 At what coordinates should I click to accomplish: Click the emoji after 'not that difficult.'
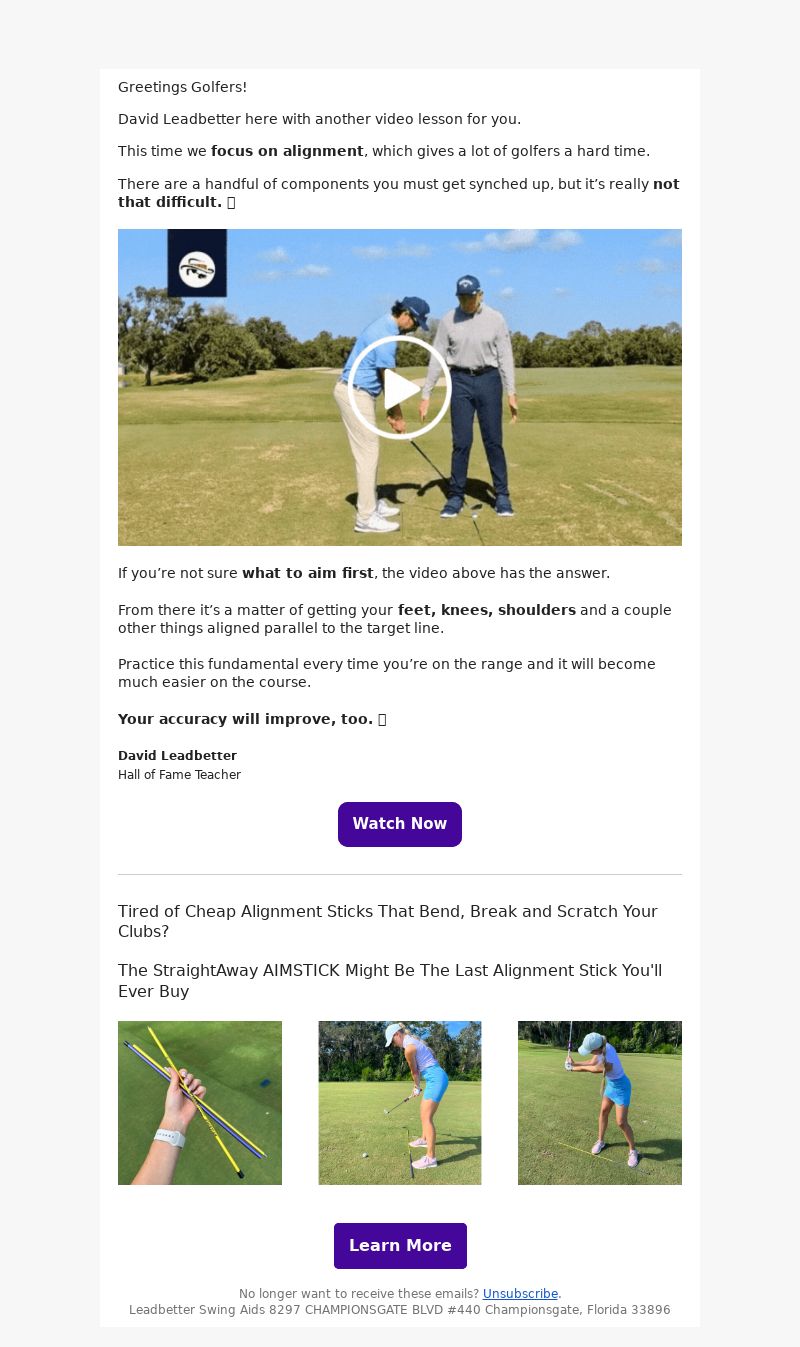coord(231,202)
